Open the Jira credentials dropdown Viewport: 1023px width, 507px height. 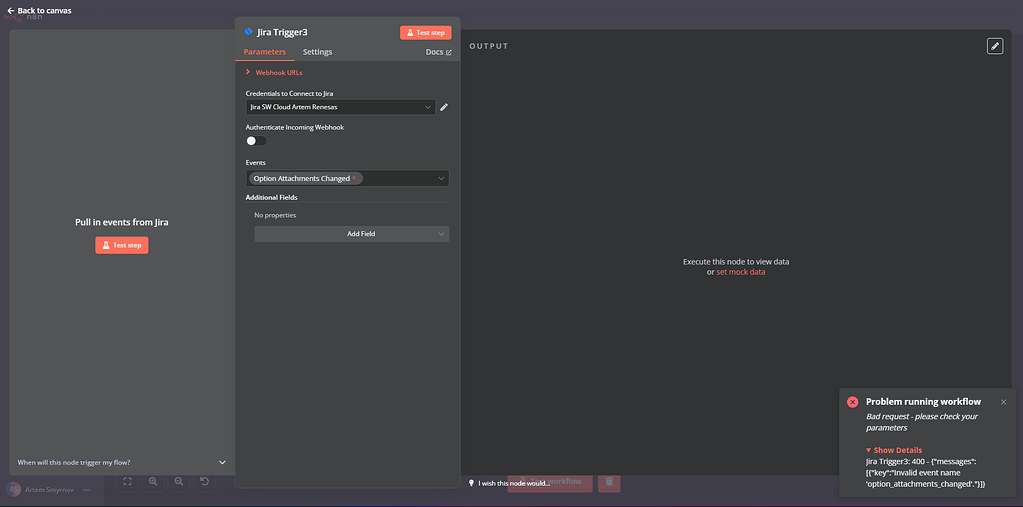click(x=428, y=107)
